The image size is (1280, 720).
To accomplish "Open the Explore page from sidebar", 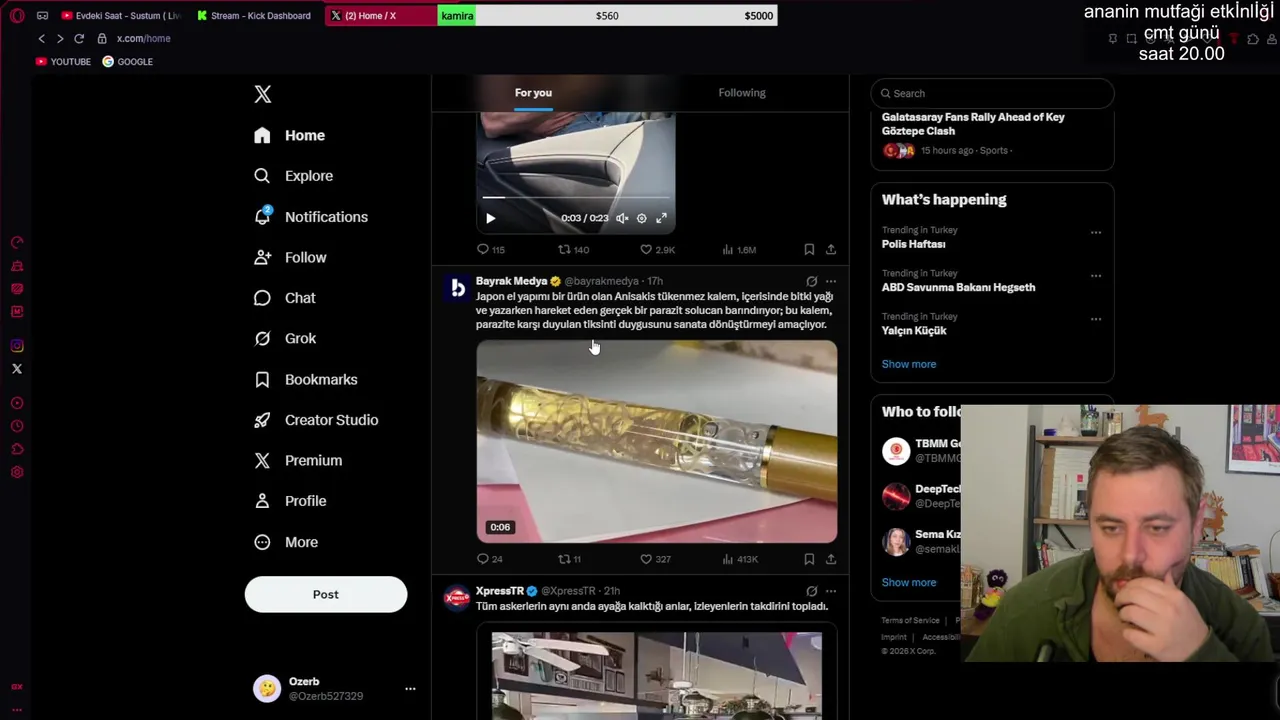I will [x=294, y=176].
